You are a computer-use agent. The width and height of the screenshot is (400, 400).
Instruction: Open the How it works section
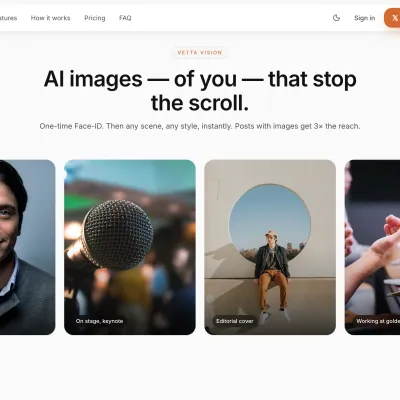pyautogui.click(x=50, y=18)
